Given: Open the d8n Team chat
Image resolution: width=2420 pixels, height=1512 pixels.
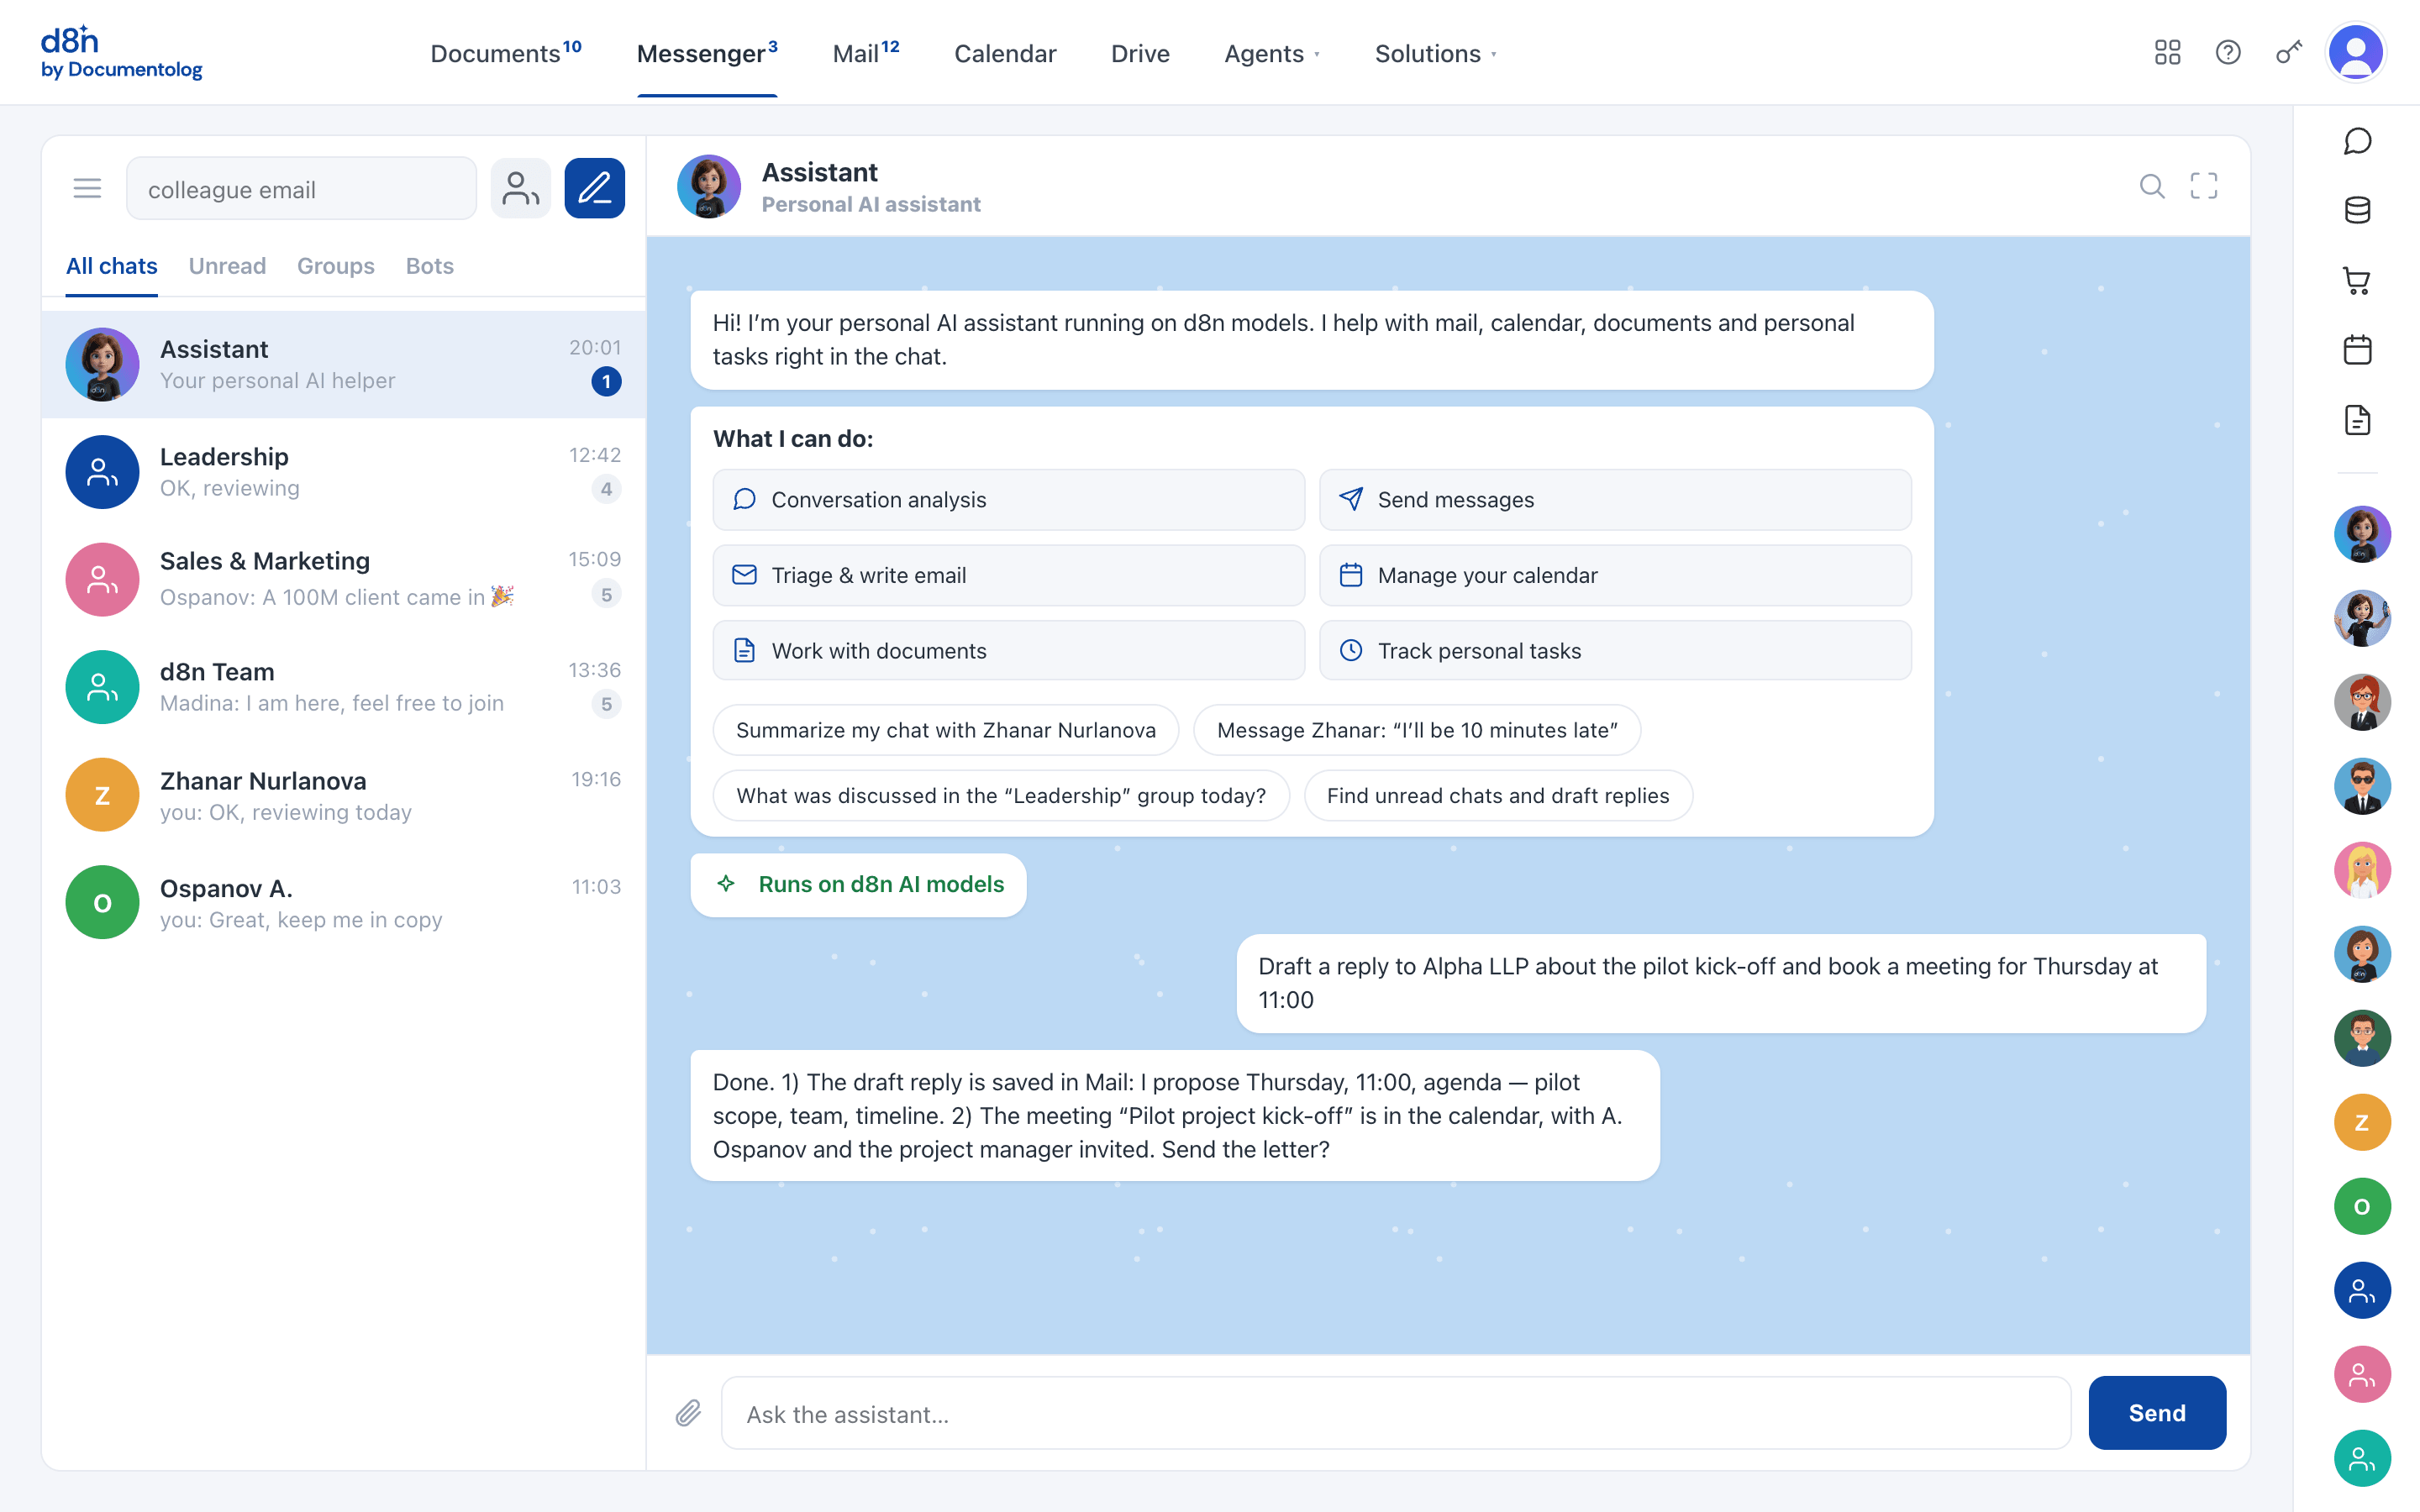Looking at the screenshot, I should pyautogui.click(x=343, y=687).
